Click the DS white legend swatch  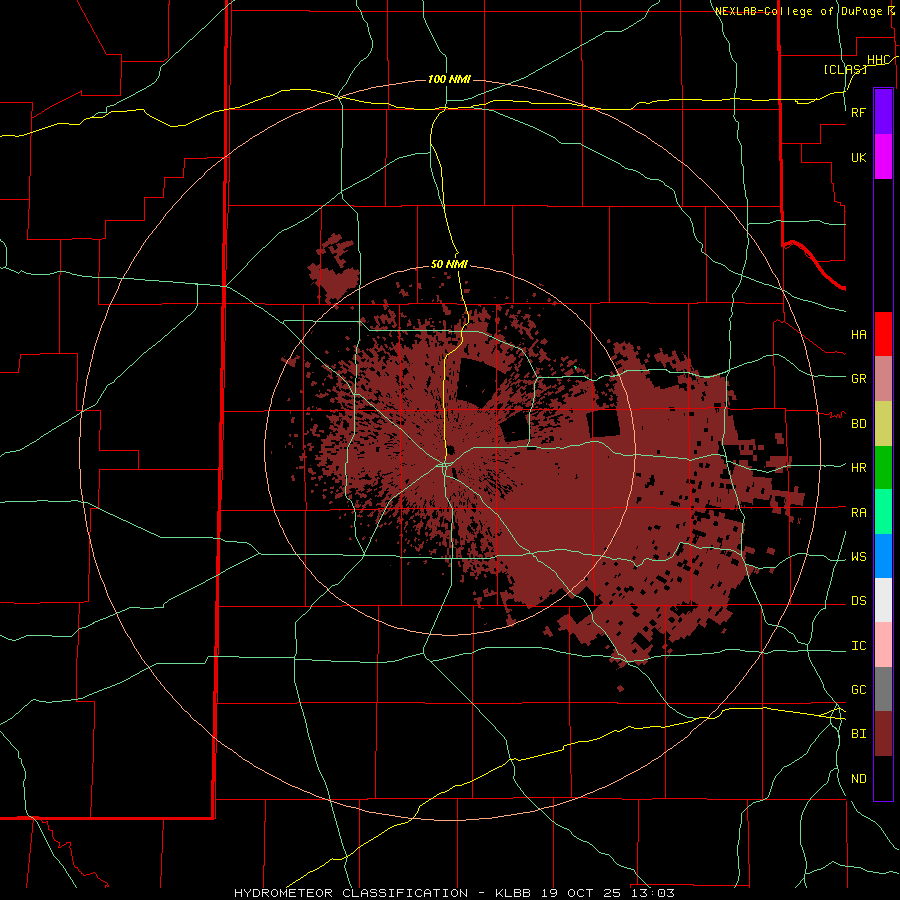click(883, 600)
